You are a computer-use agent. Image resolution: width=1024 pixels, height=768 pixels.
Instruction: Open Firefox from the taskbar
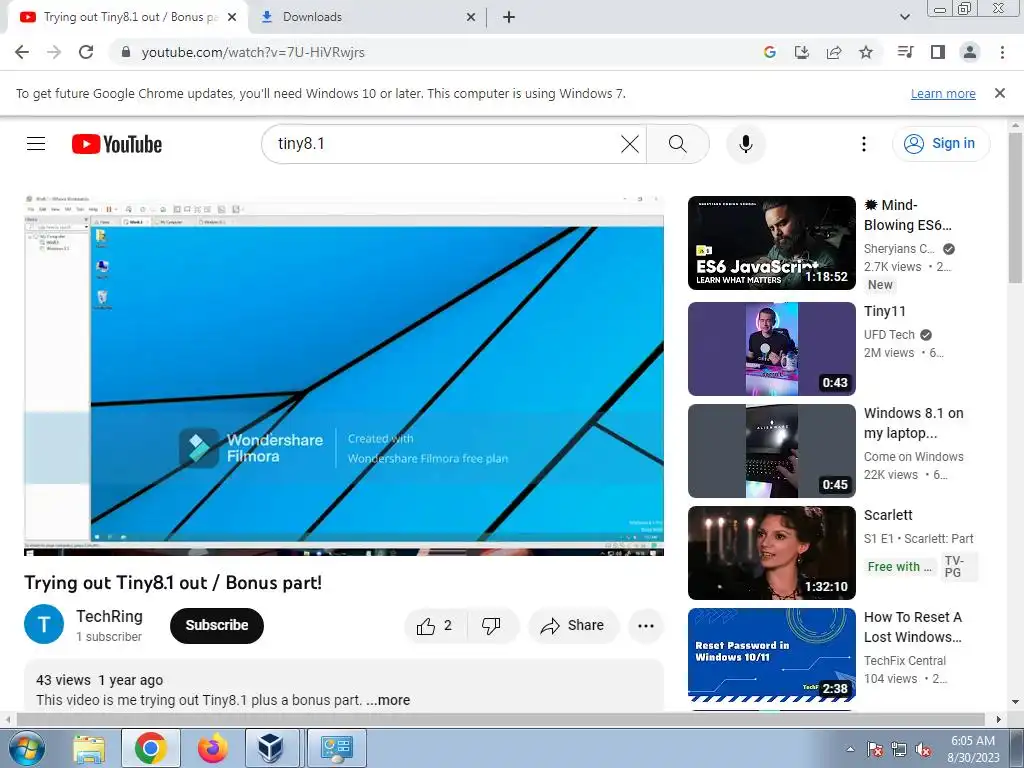(212, 748)
